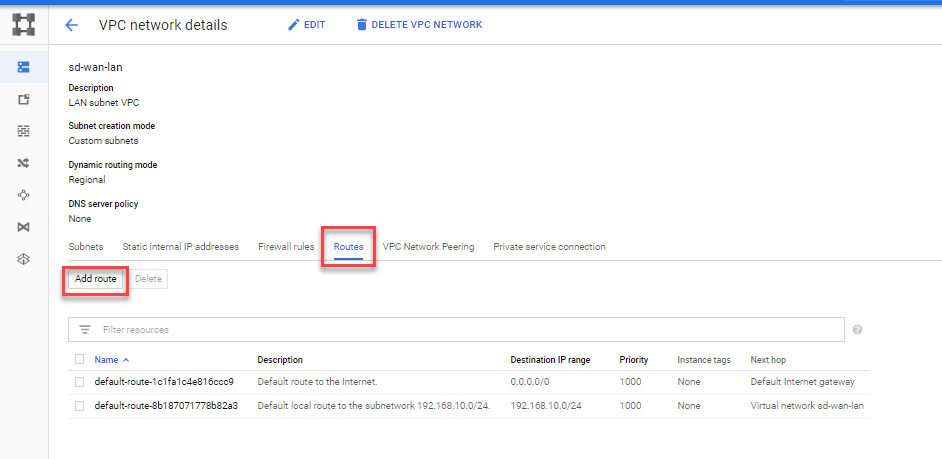942x459 pixels.
Task: Switch to Static internal IP addresses tab
Action: coord(181,247)
